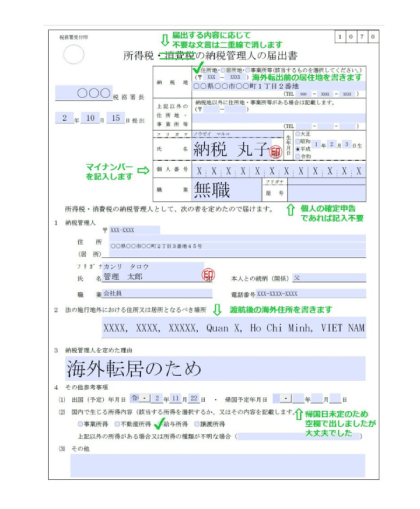This screenshot has height=509, width=420.
Task: Click the birth day field showing 3
Action: point(347,144)
